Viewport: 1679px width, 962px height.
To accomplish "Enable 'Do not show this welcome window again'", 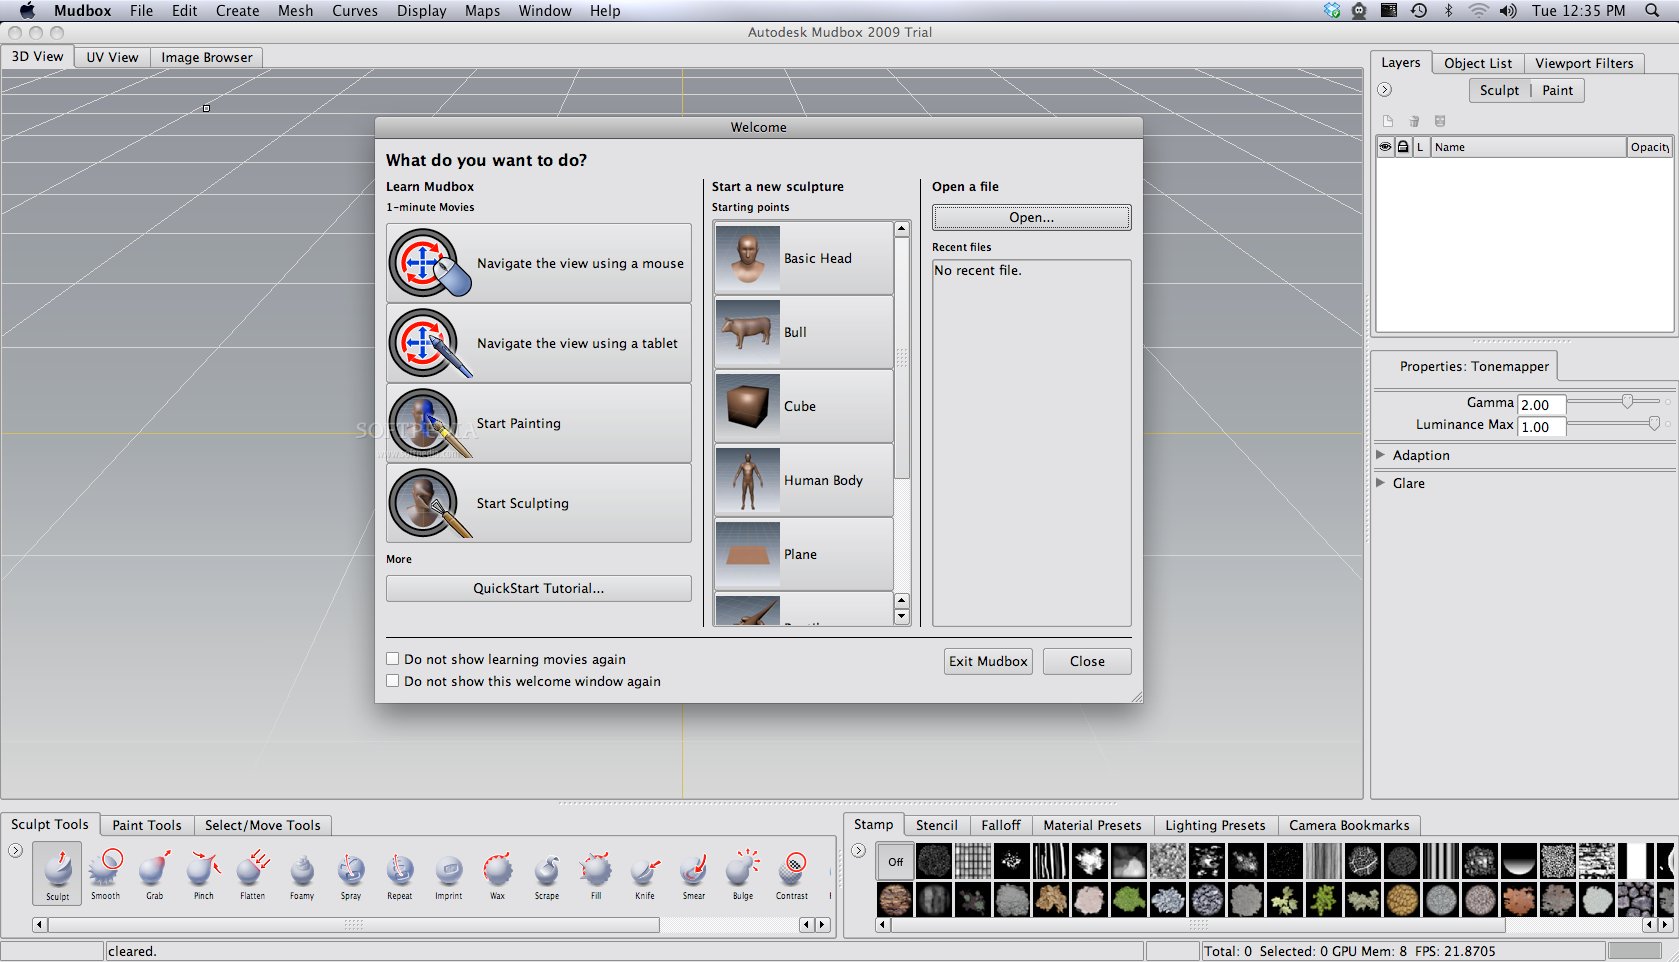I will tap(393, 681).
